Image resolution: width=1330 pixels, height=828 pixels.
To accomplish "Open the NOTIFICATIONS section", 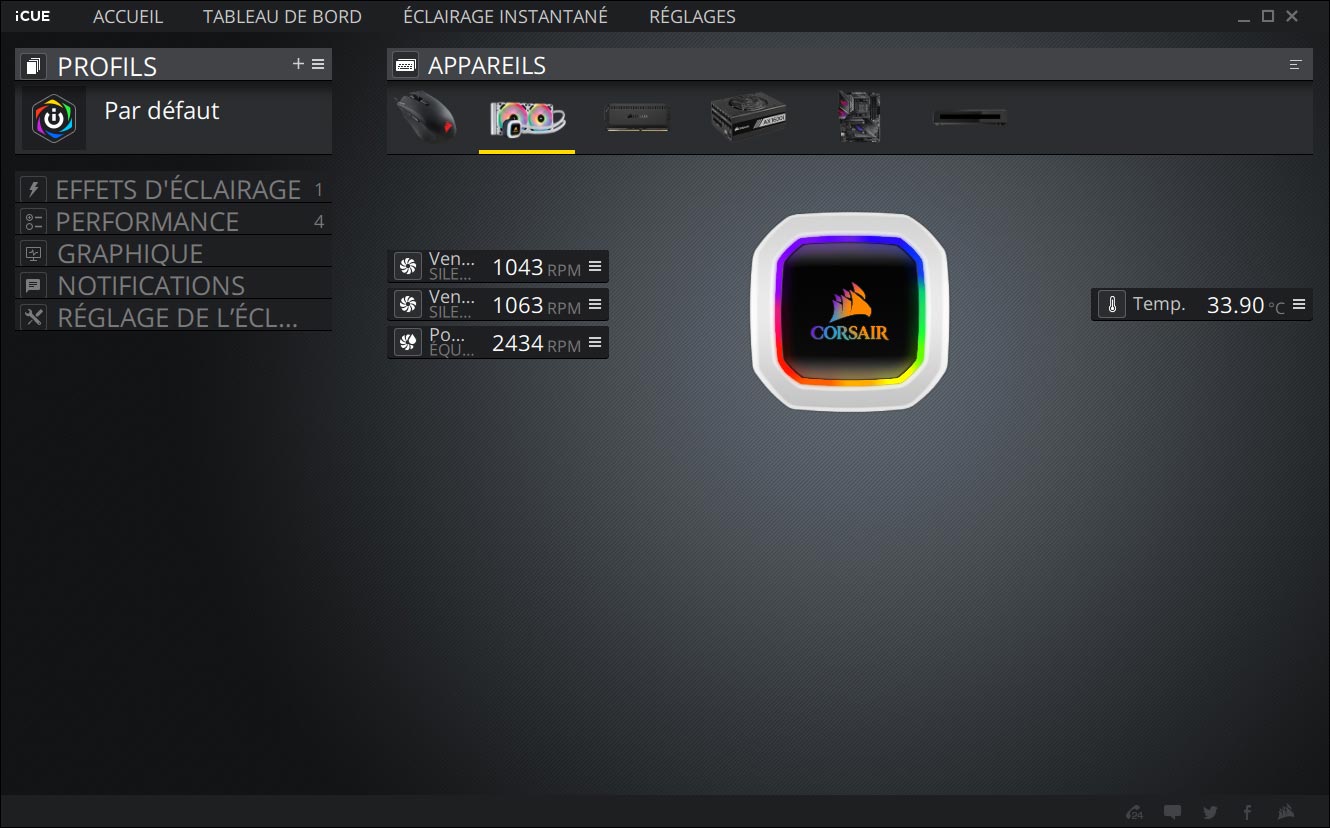I will pyautogui.click(x=173, y=285).
